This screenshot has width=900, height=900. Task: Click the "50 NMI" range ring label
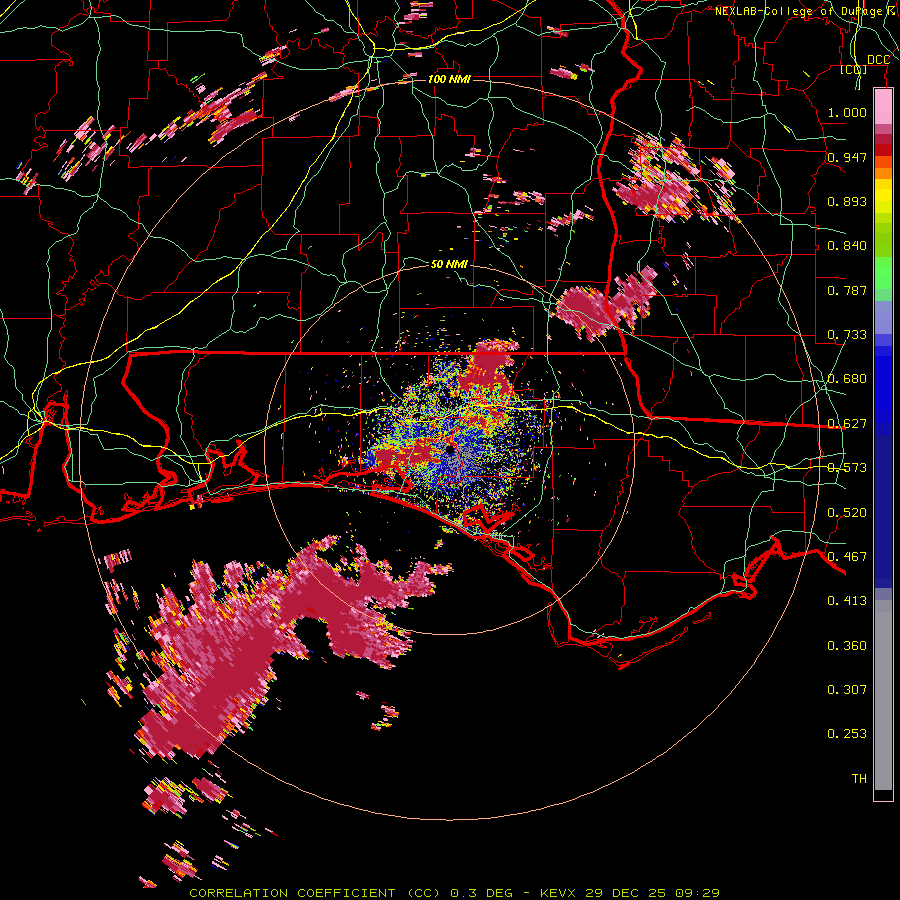[449, 264]
